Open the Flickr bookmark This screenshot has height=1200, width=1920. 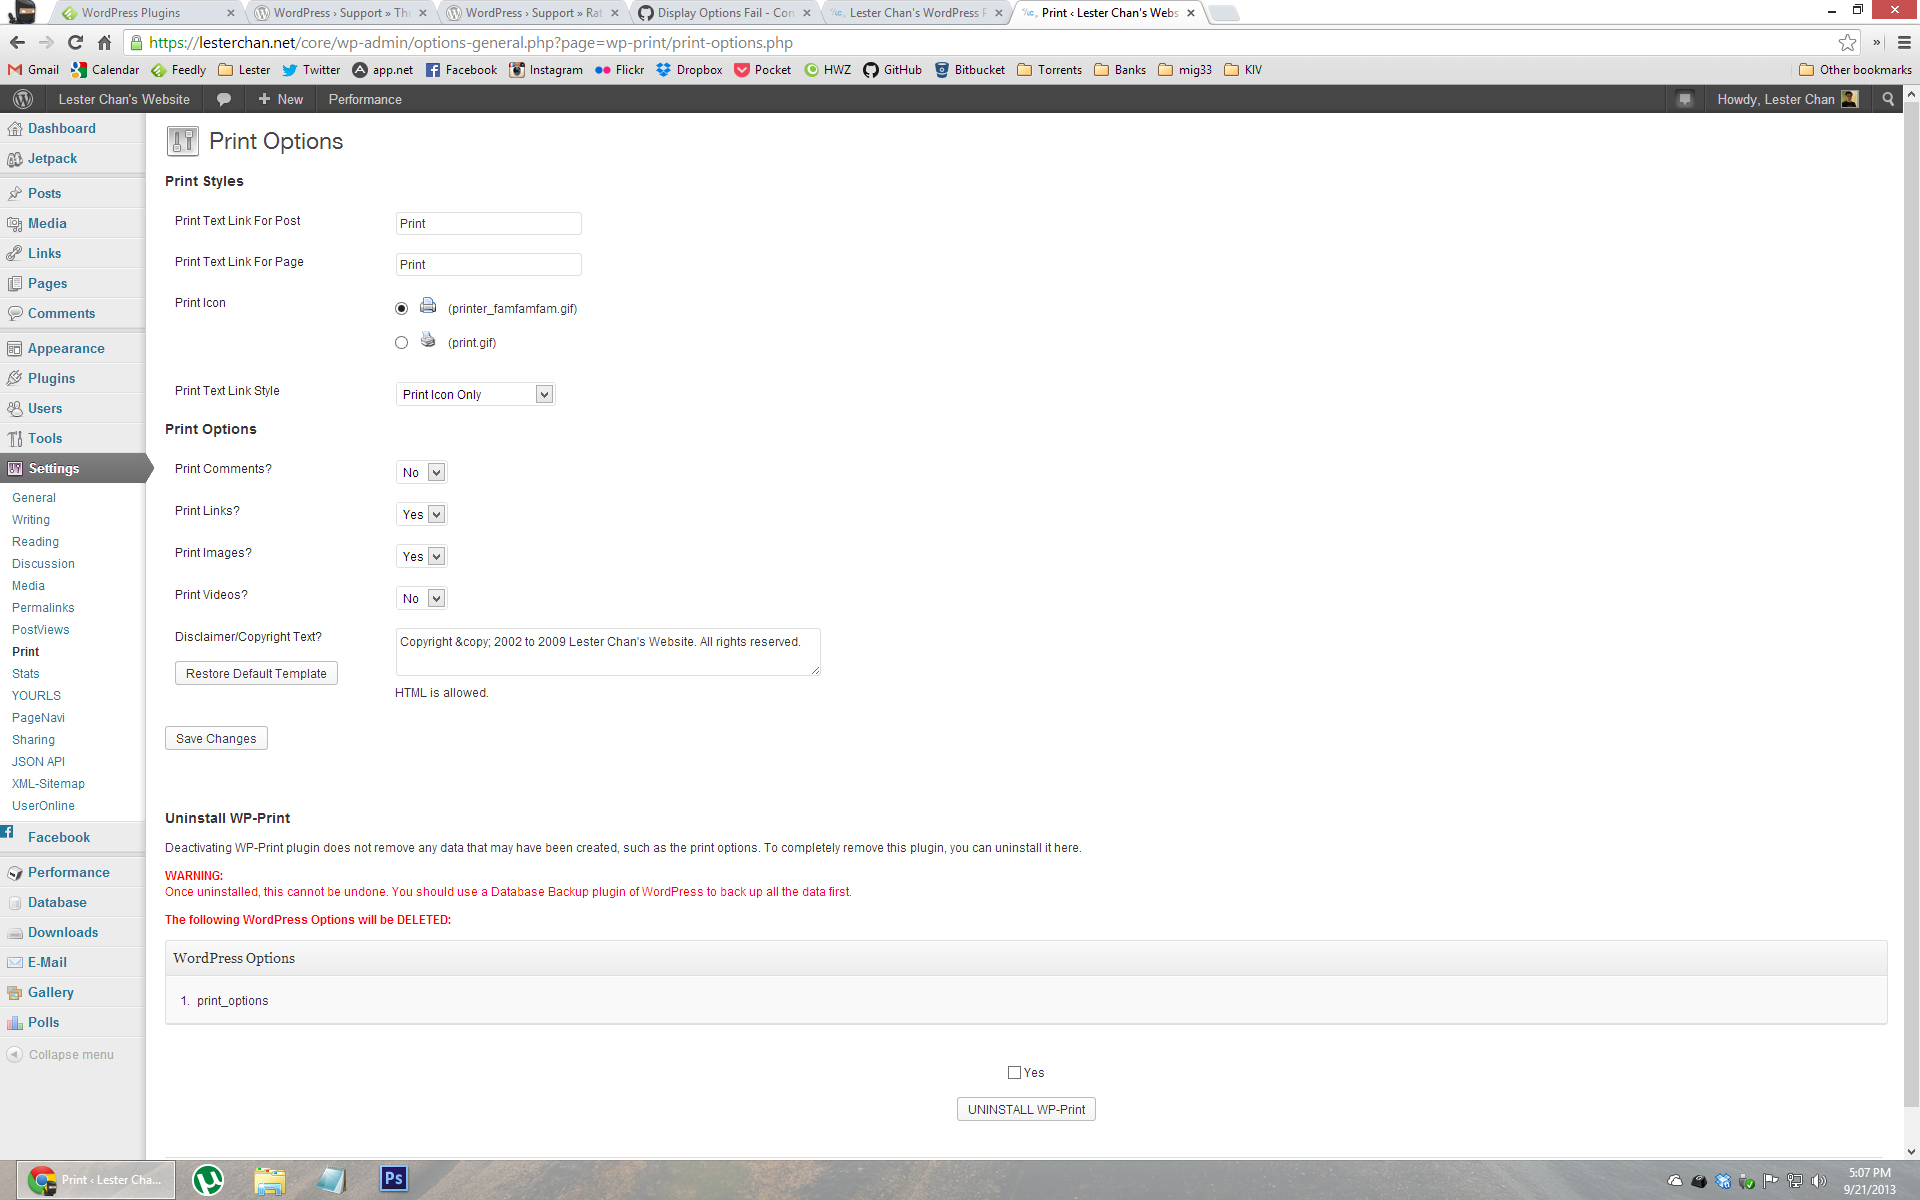pyautogui.click(x=619, y=70)
